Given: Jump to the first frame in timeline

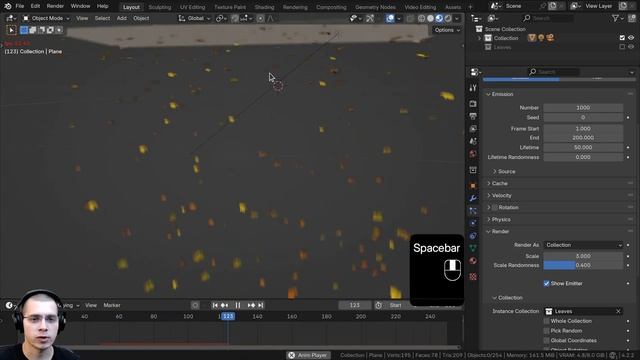Looking at the screenshot, I should tap(215, 305).
